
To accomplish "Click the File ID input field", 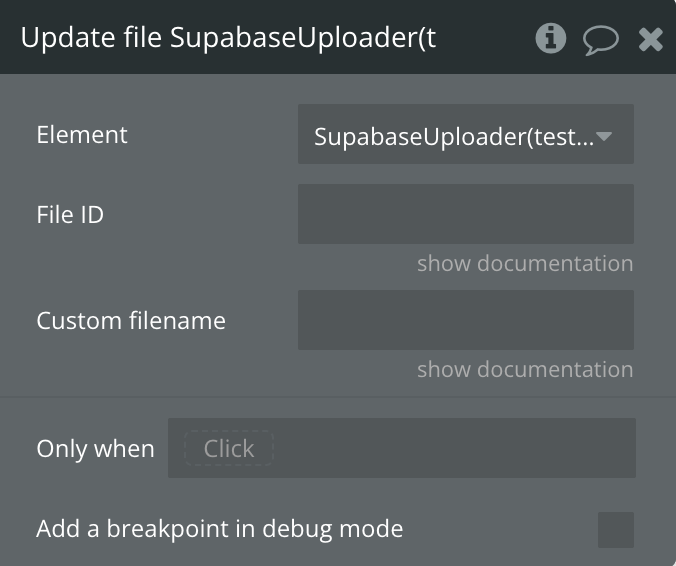I will (x=465, y=214).
